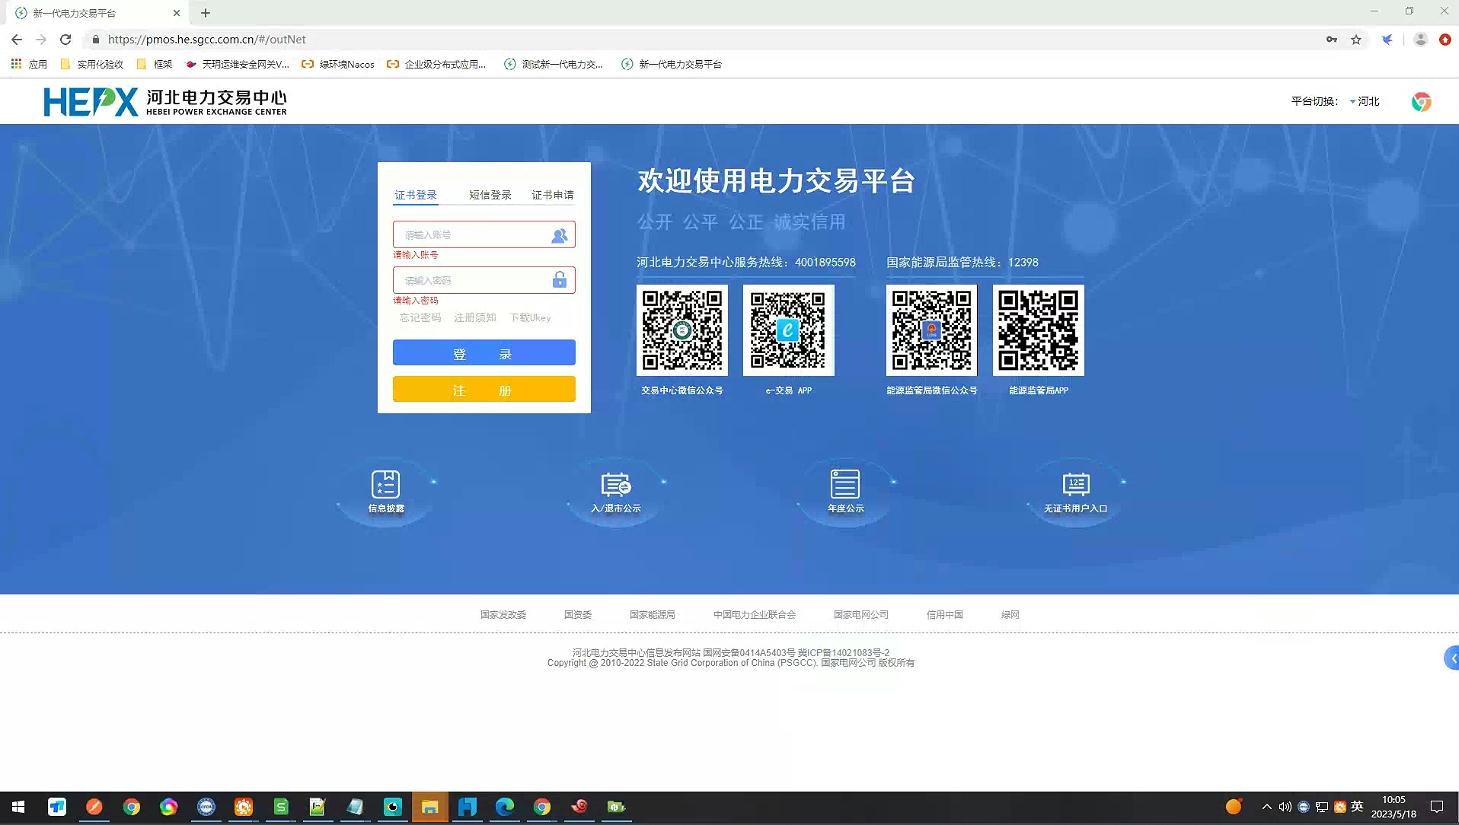Click the volume speaker icon in system tray
The image size is (1459, 825).
tap(1285, 807)
